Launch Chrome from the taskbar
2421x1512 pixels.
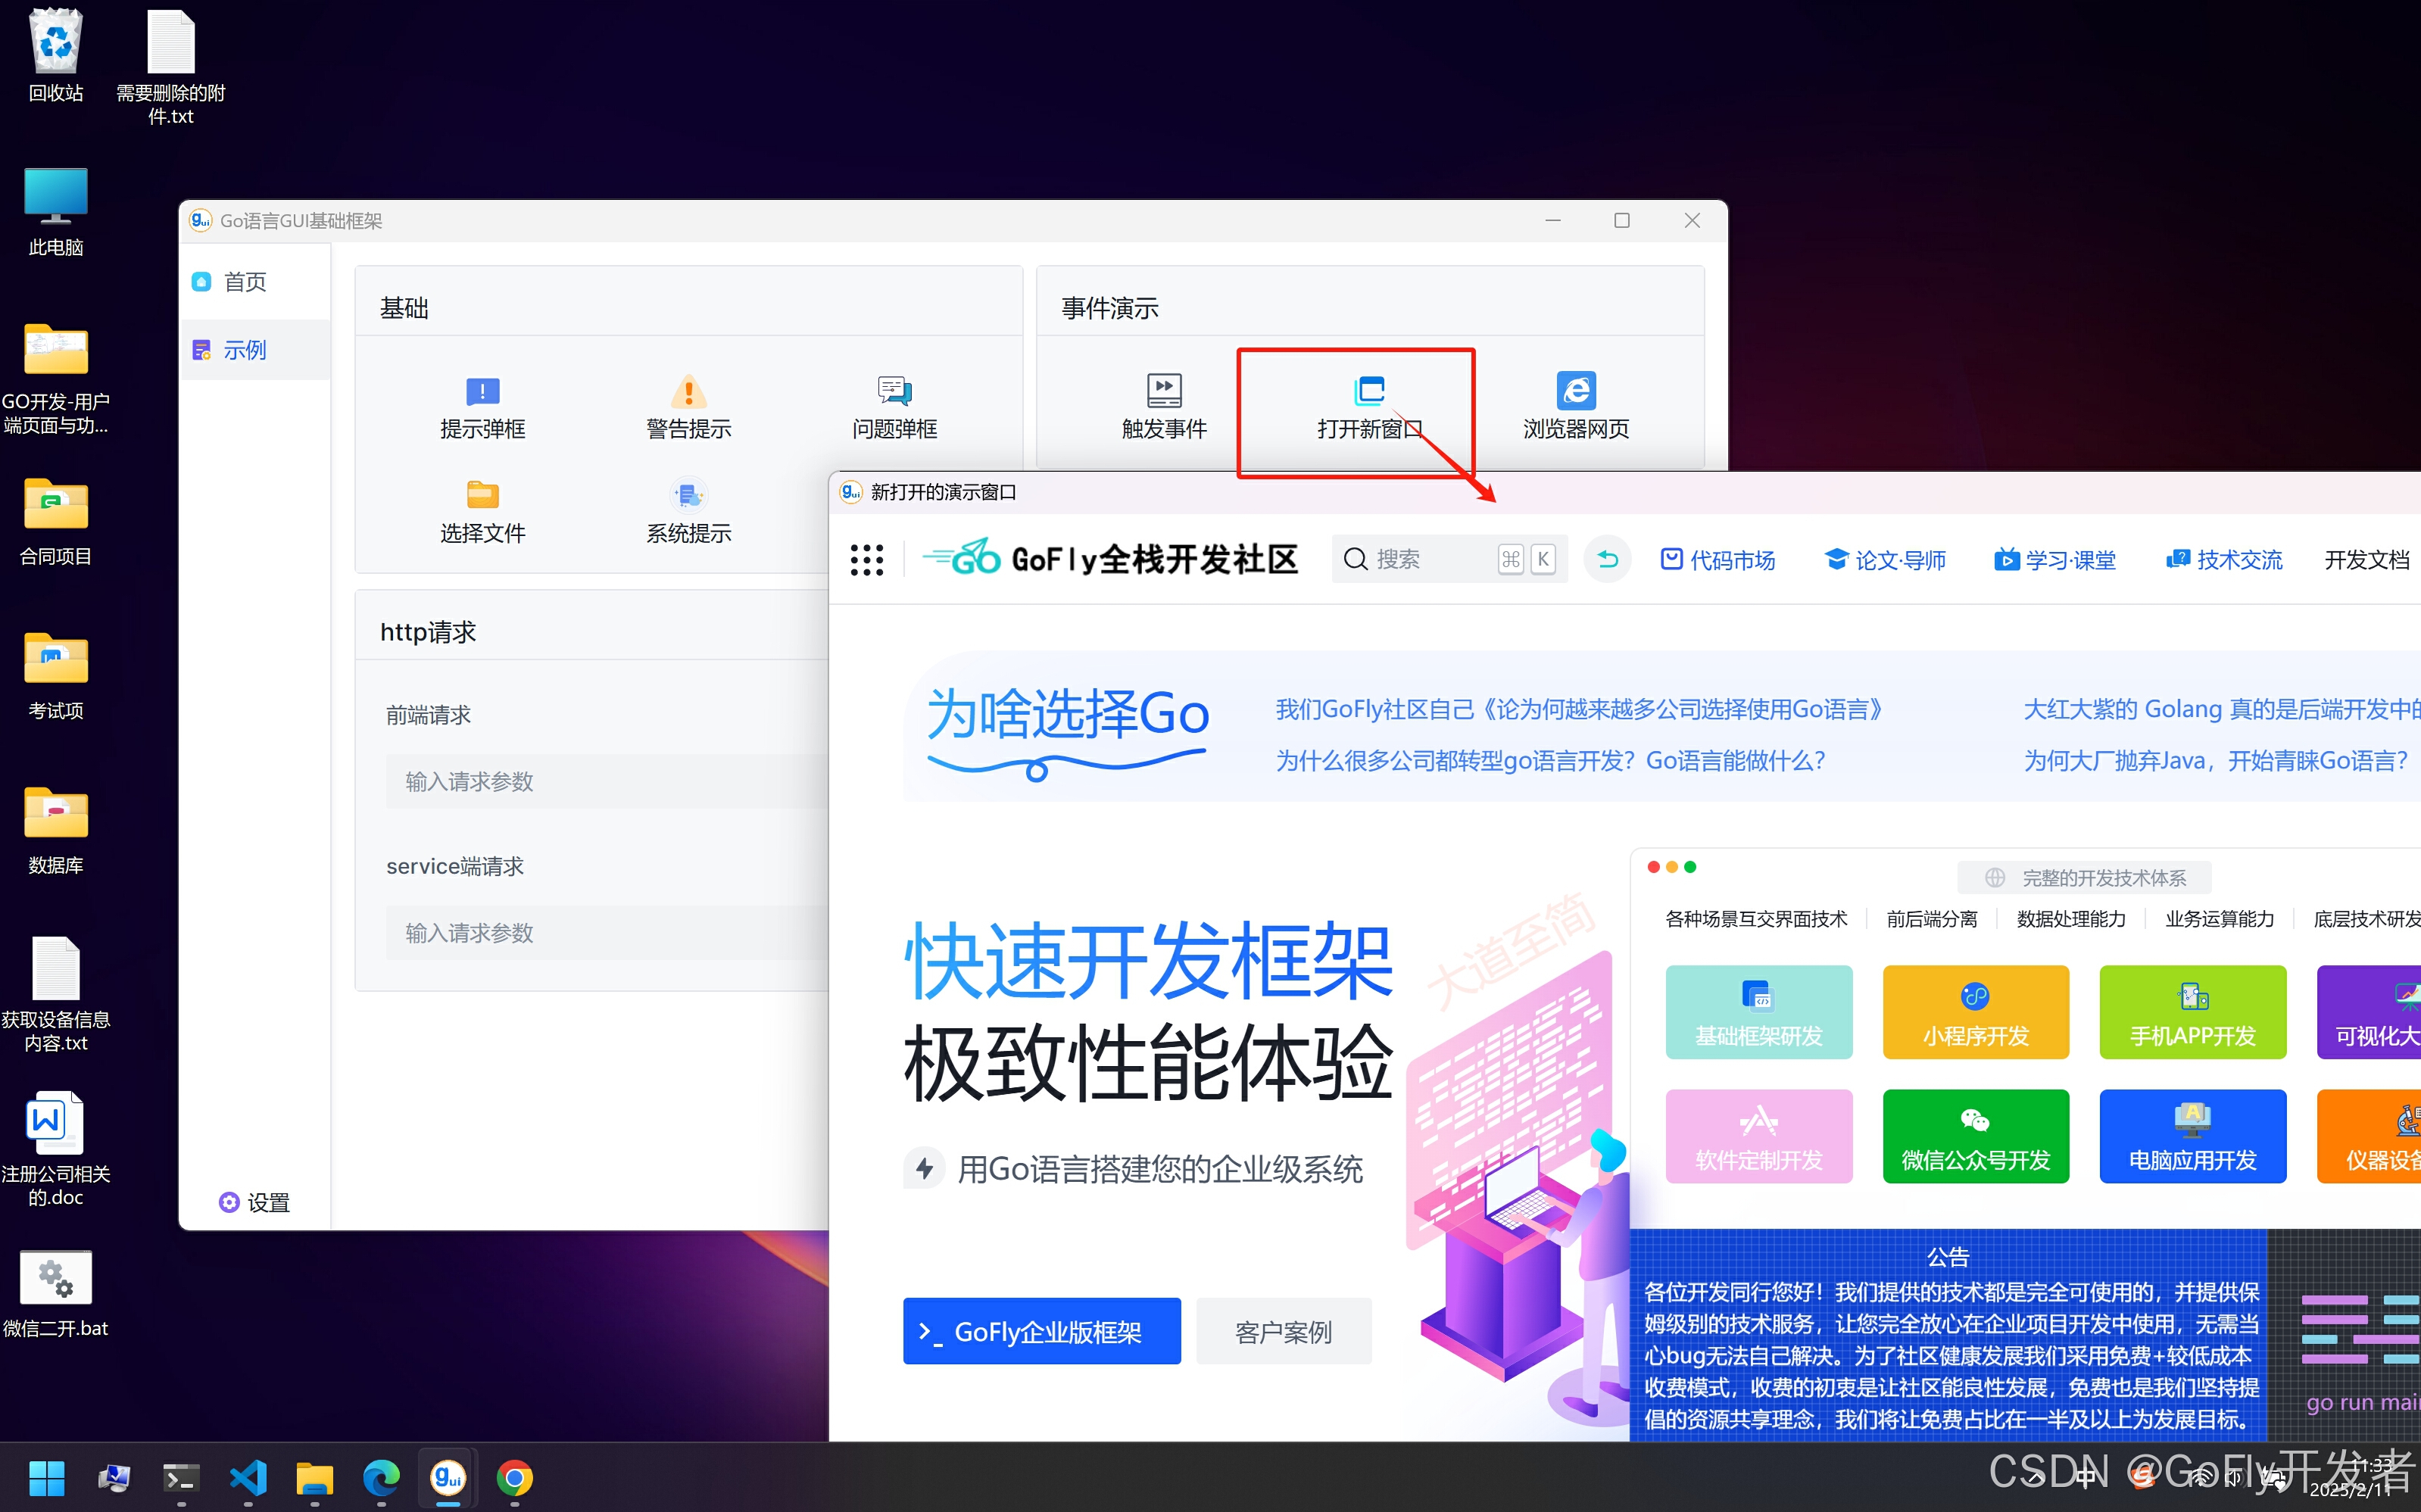[514, 1478]
